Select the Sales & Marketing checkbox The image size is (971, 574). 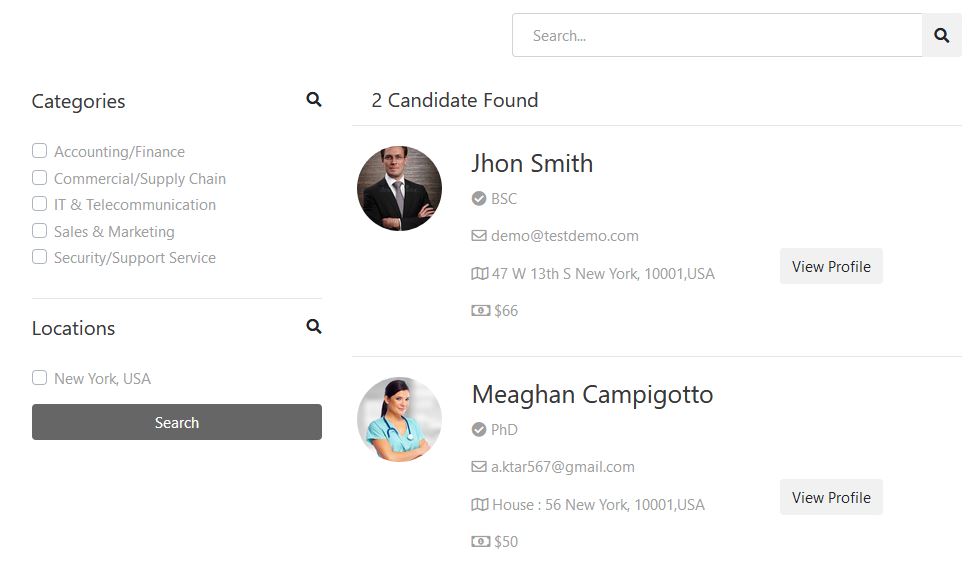[40, 230]
